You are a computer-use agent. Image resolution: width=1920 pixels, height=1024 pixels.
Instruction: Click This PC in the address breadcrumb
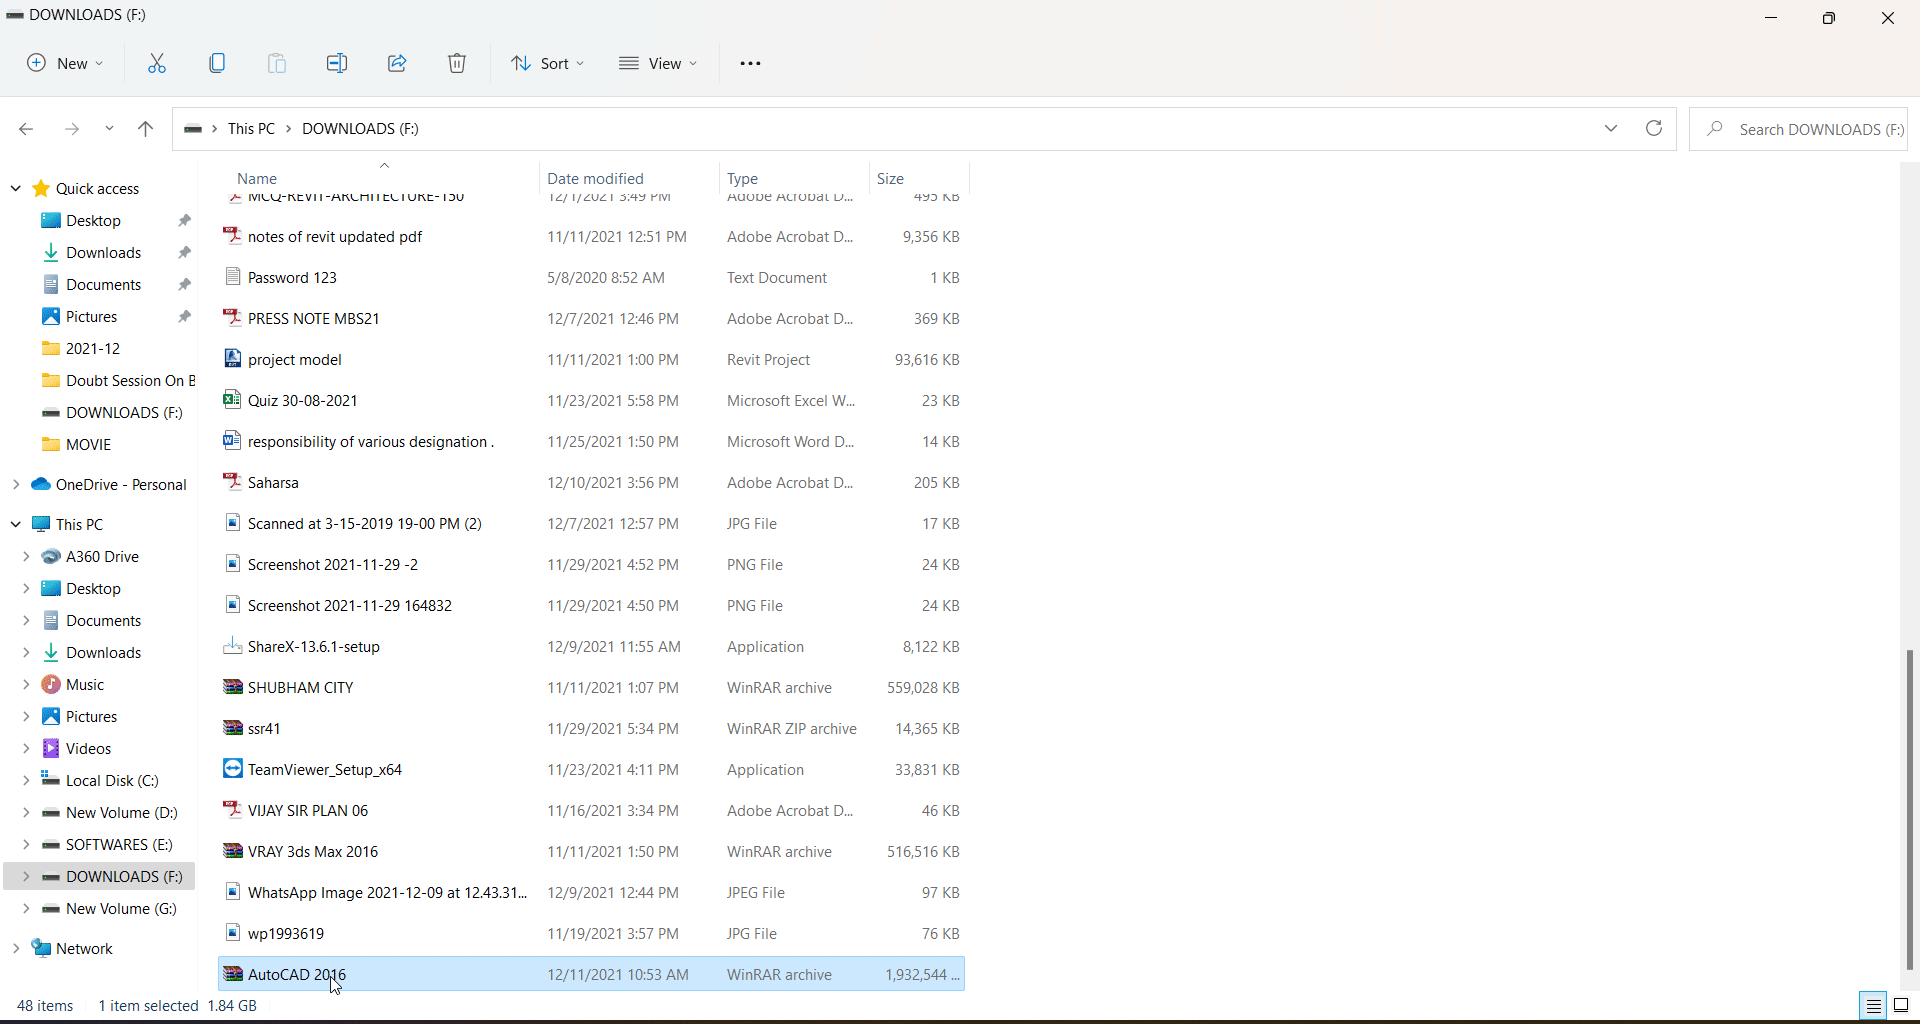(x=251, y=128)
